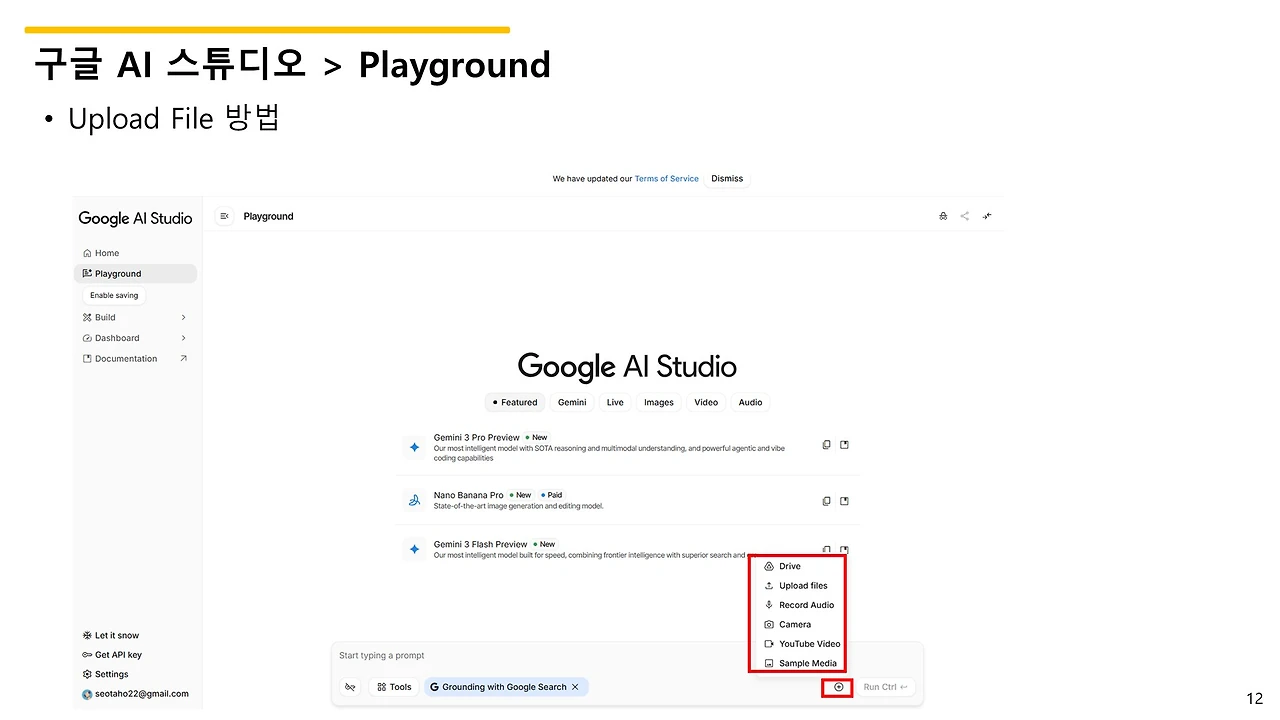Switch to the Images tab

click(x=659, y=402)
